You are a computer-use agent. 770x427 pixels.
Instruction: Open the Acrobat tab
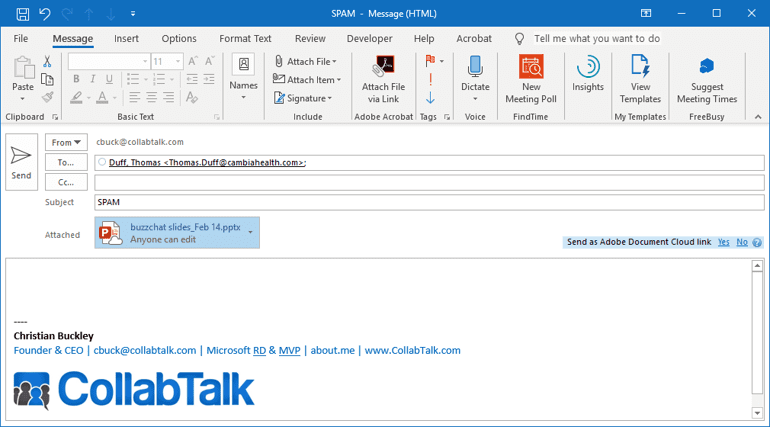[x=474, y=38]
